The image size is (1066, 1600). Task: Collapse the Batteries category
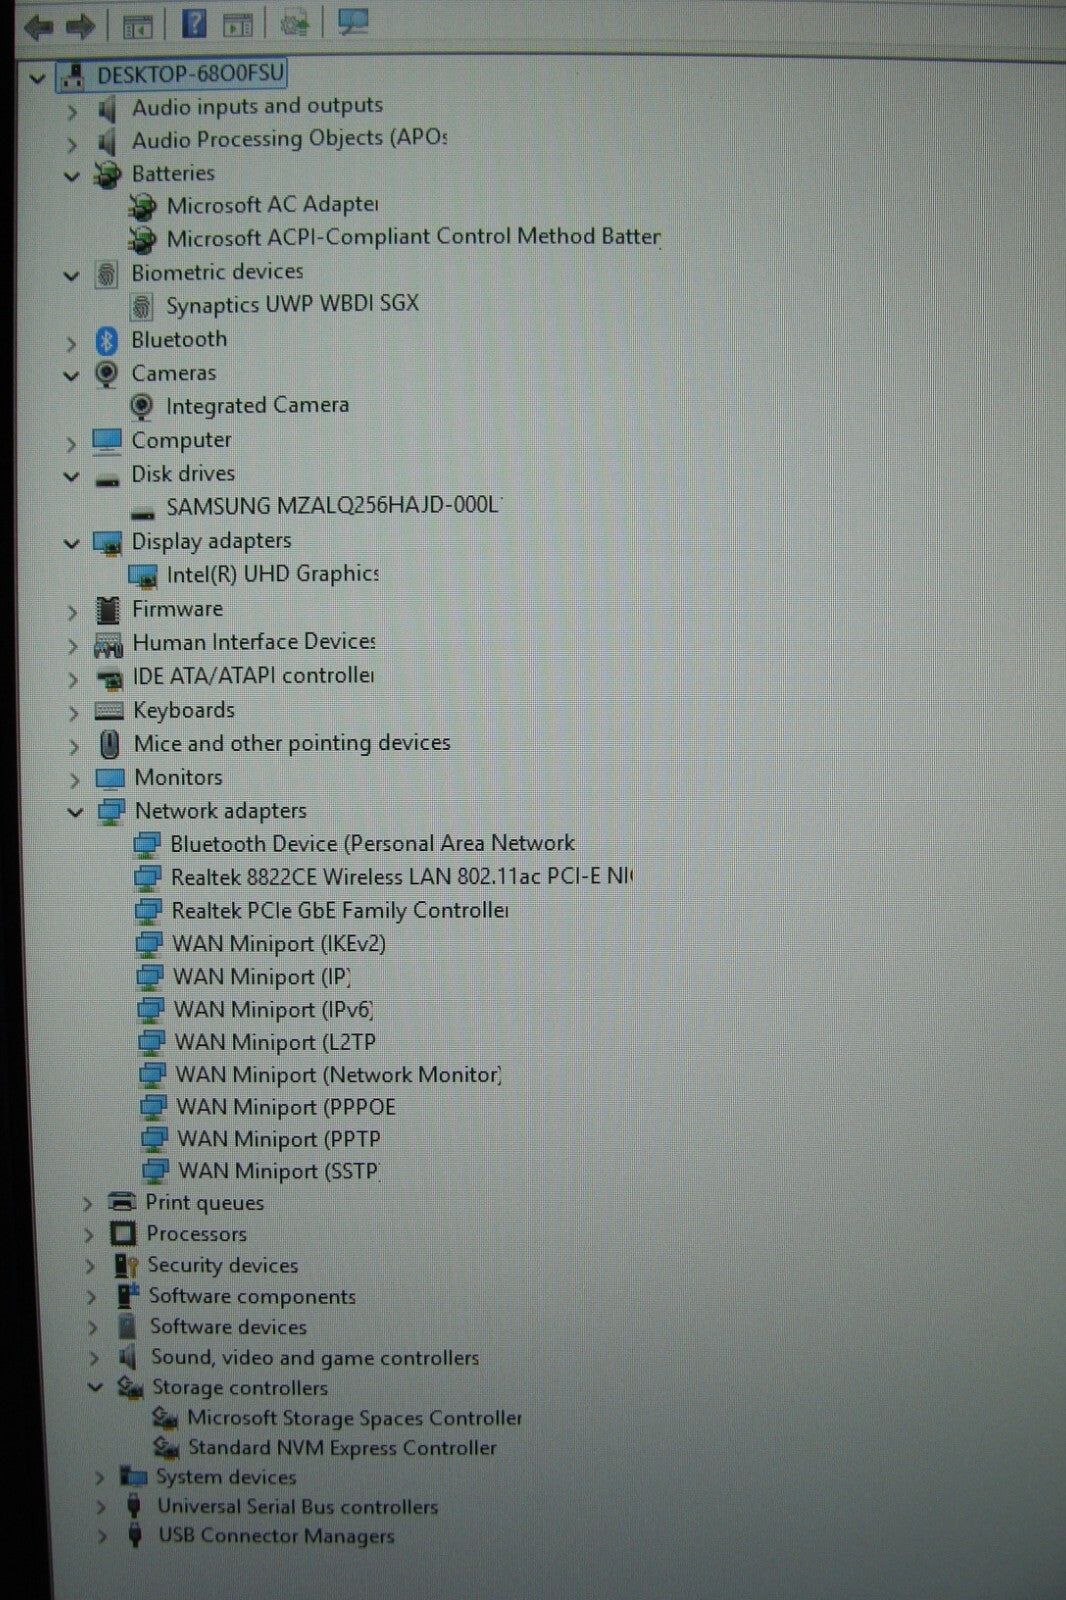pyautogui.click(x=71, y=177)
